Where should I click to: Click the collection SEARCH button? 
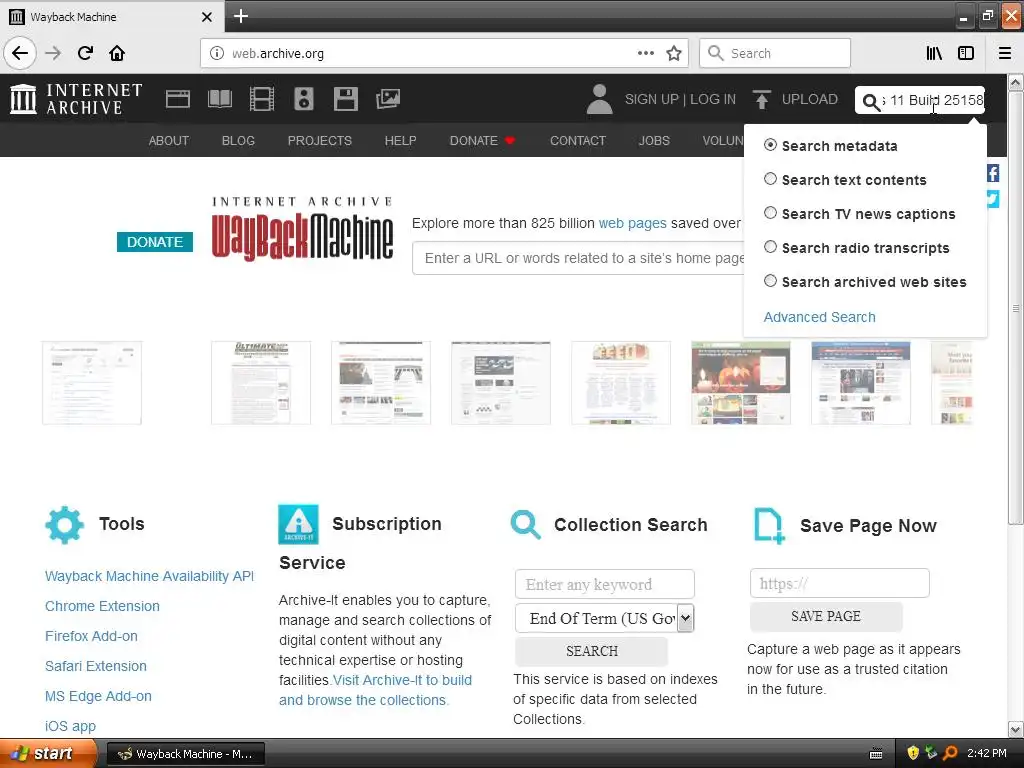tap(592, 651)
